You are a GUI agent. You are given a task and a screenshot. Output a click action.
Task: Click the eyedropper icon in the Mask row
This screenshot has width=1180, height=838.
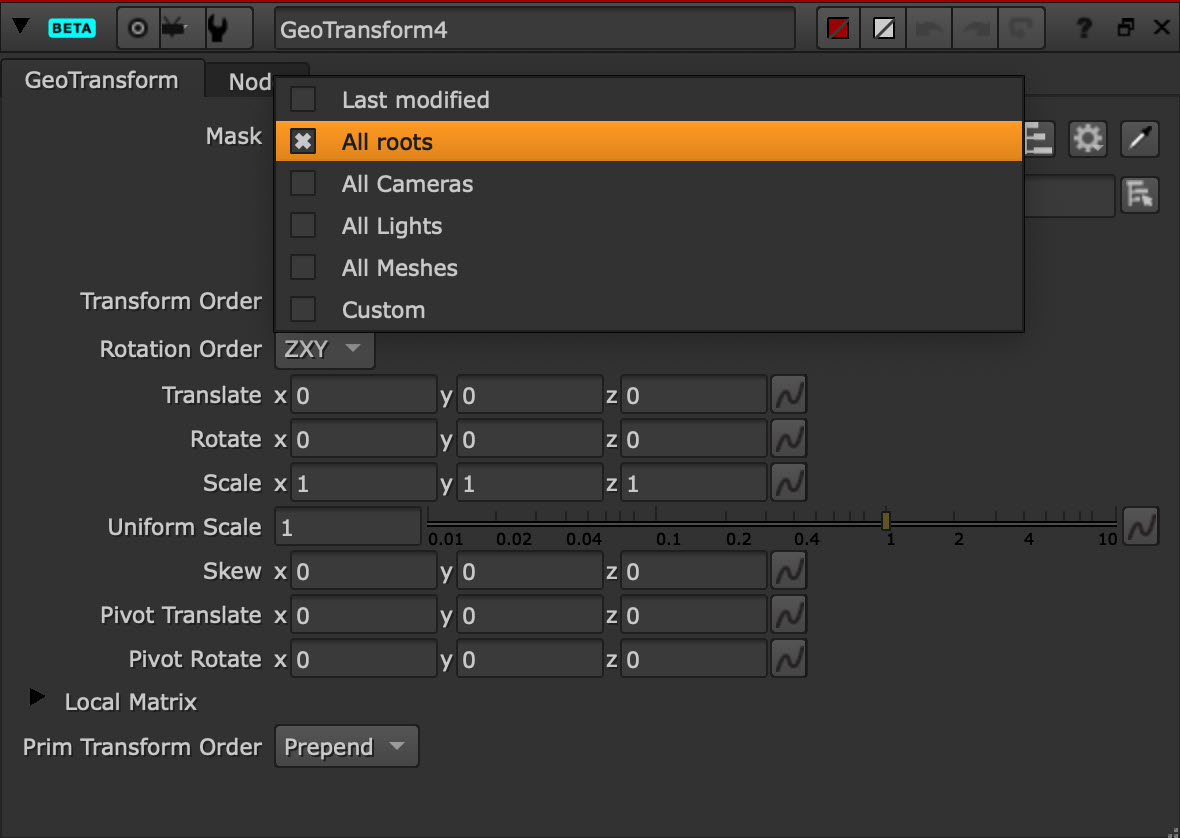pyautogui.click(x=1140, y=139)
